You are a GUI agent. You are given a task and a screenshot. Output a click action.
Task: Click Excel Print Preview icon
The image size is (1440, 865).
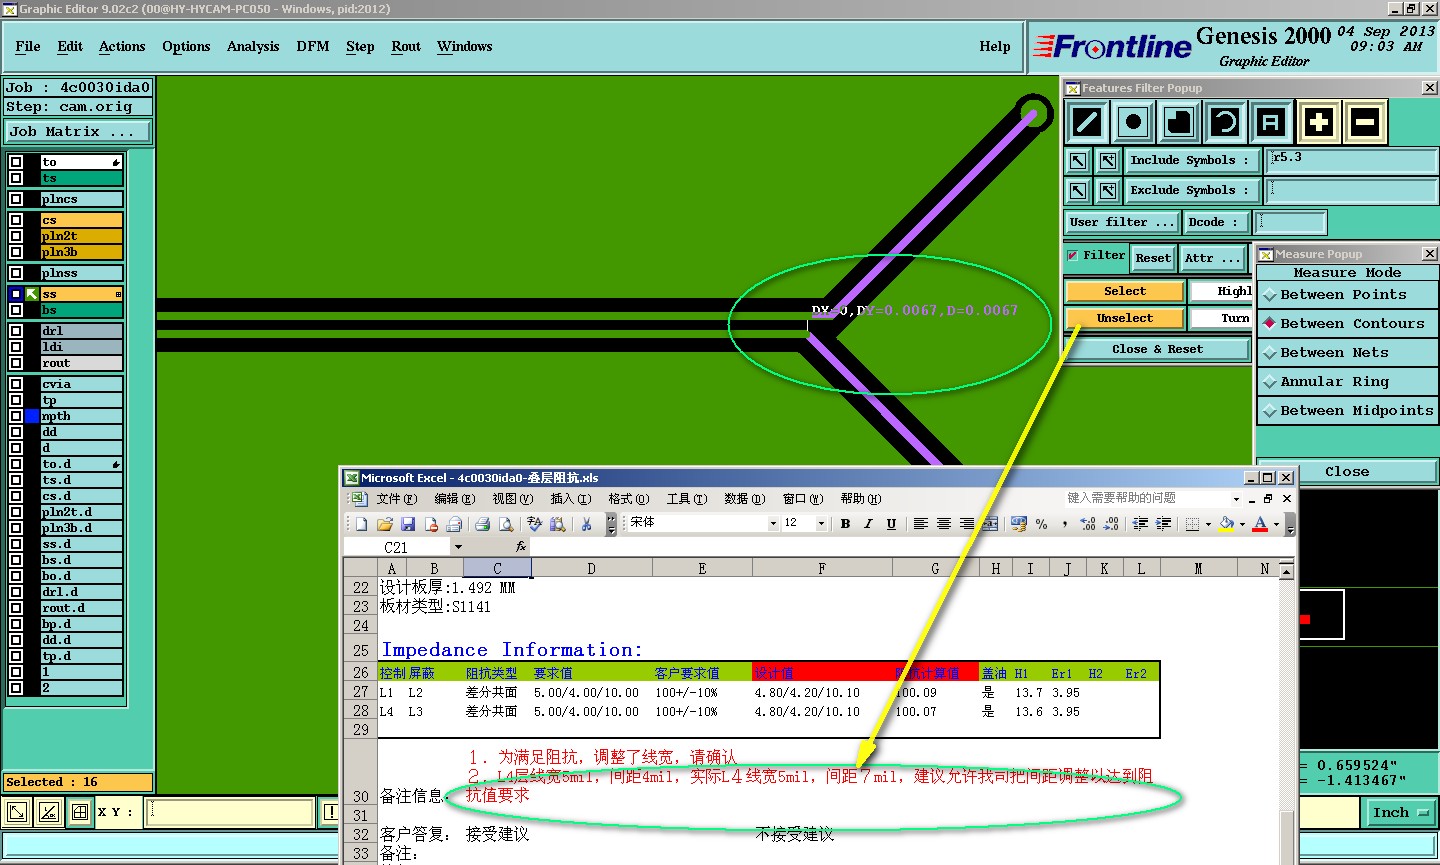tap(506, 524)
